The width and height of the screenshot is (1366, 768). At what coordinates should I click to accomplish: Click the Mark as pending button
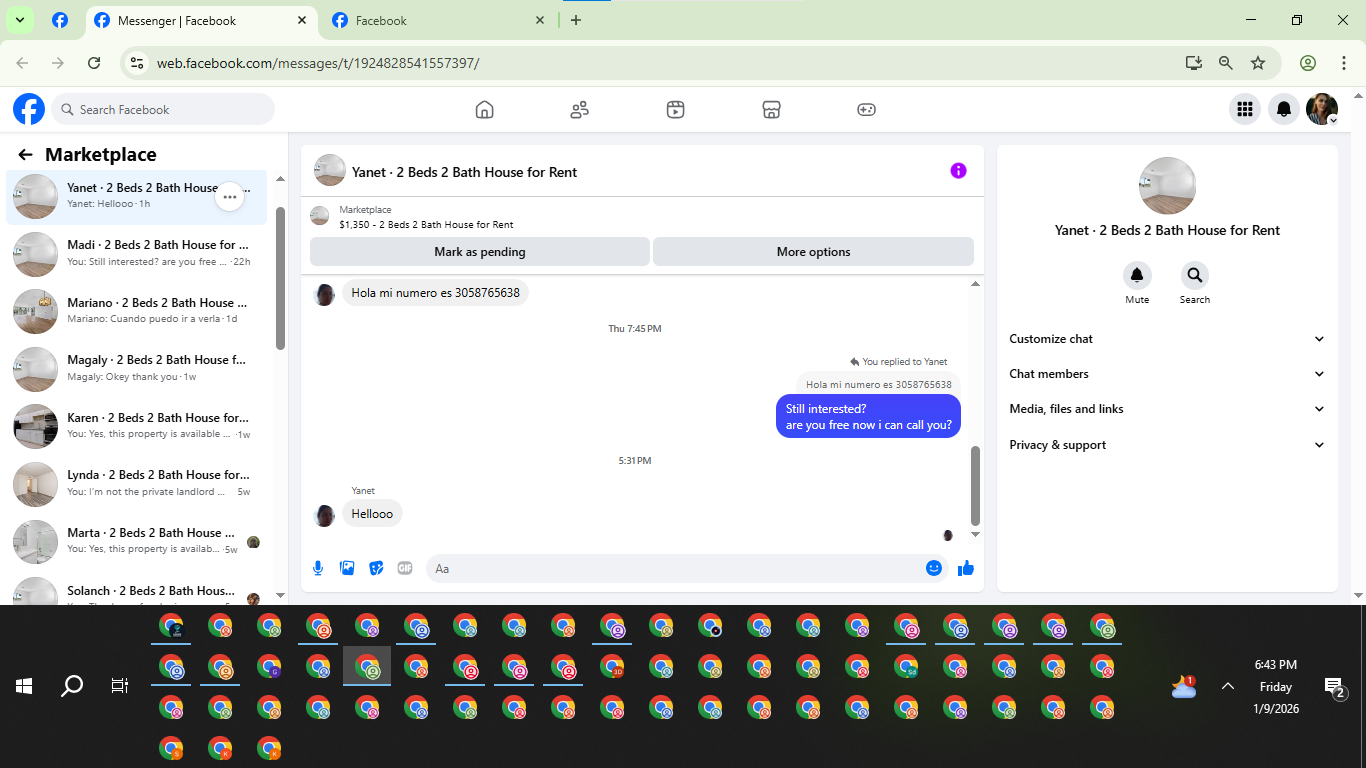pyautogui.click(x=480, y=252)
